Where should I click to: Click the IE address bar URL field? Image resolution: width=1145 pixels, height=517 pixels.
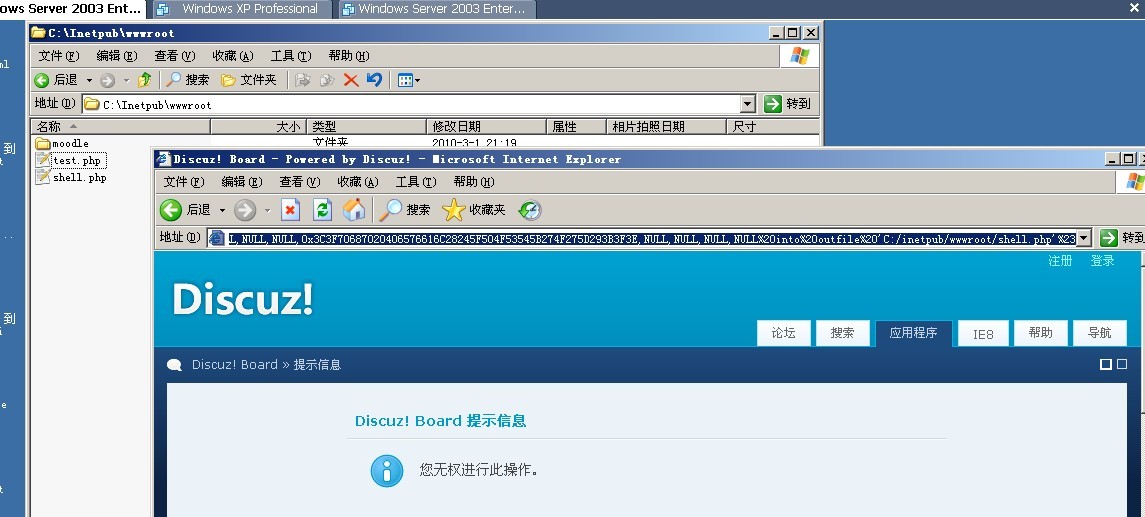[643, 238]
